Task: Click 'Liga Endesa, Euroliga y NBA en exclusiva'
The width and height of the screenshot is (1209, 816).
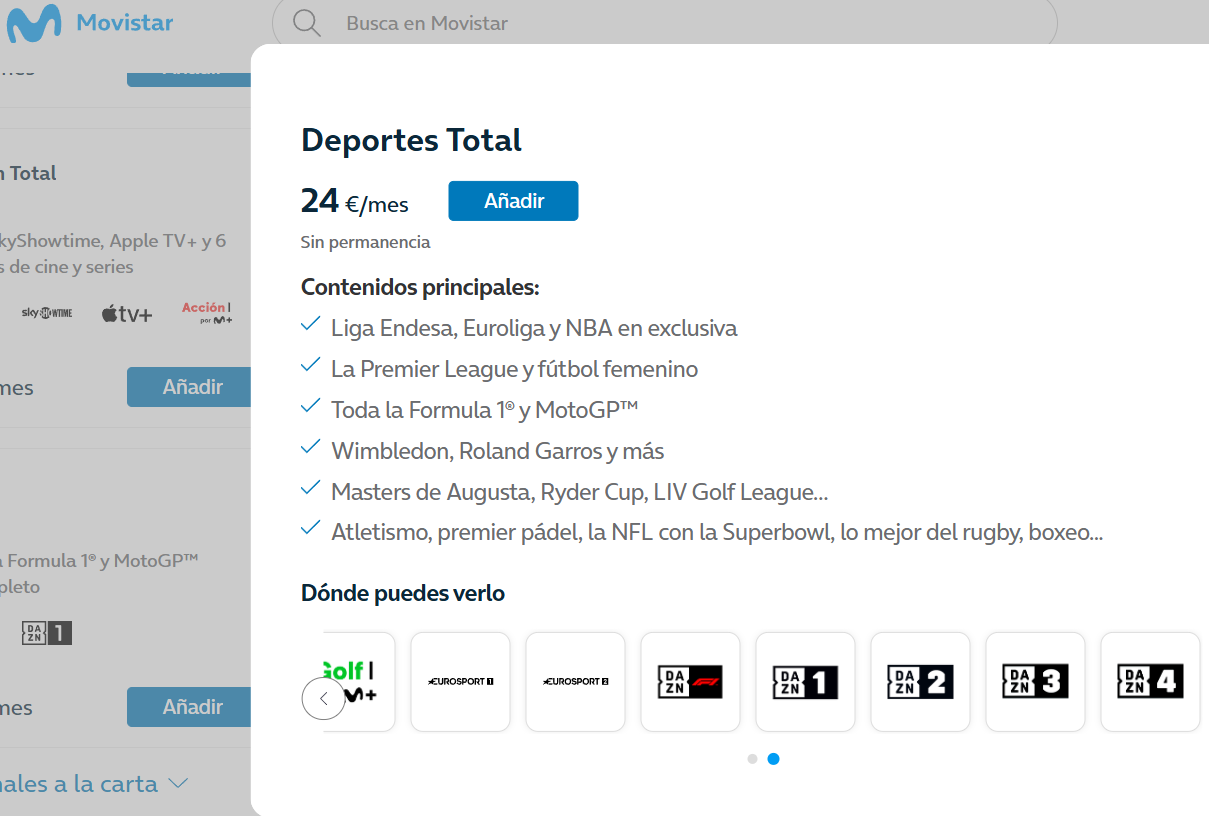Action: [x=534, y=328]
